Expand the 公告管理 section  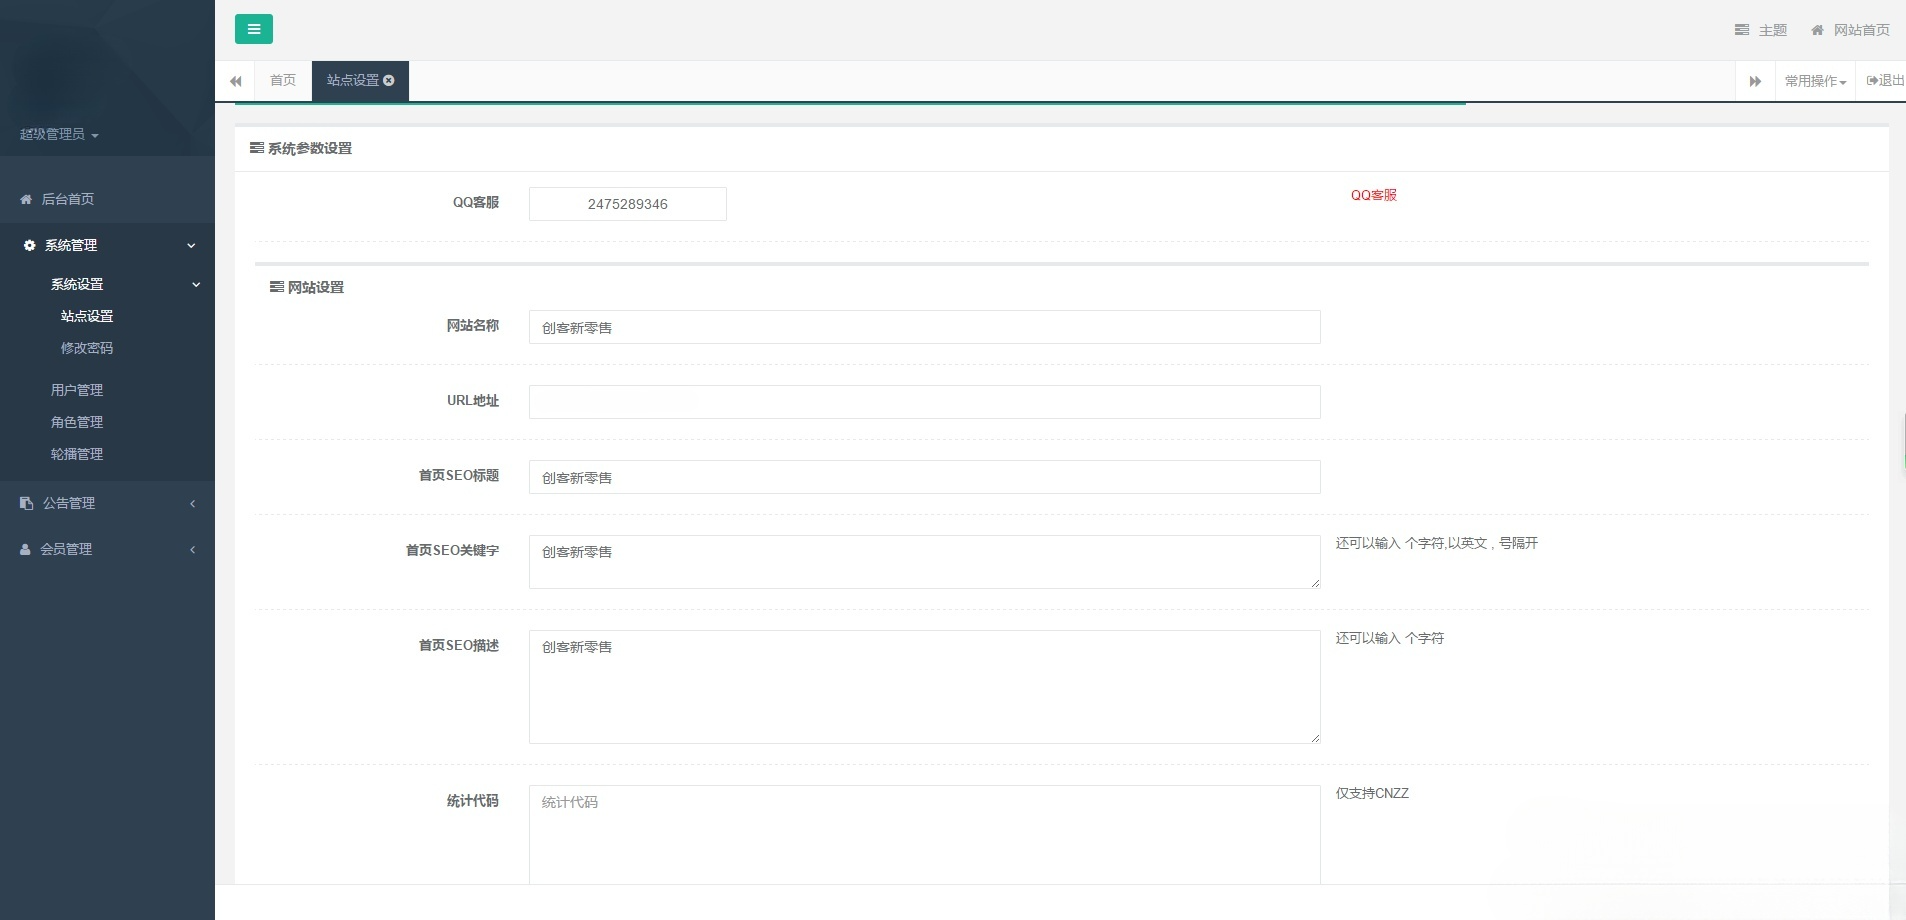click(x=194, y=503)
